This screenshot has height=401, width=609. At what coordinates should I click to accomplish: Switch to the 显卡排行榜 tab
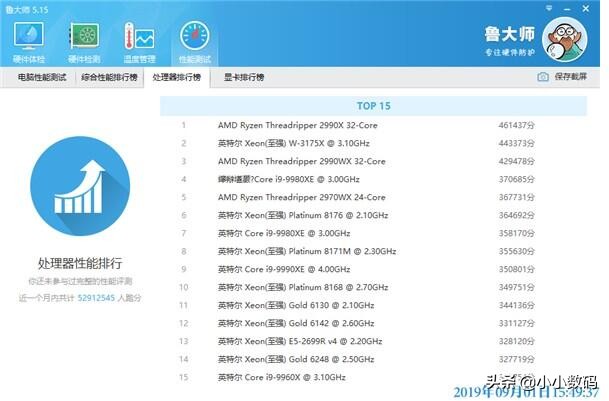pyautogui.click(x=244, y=77)
